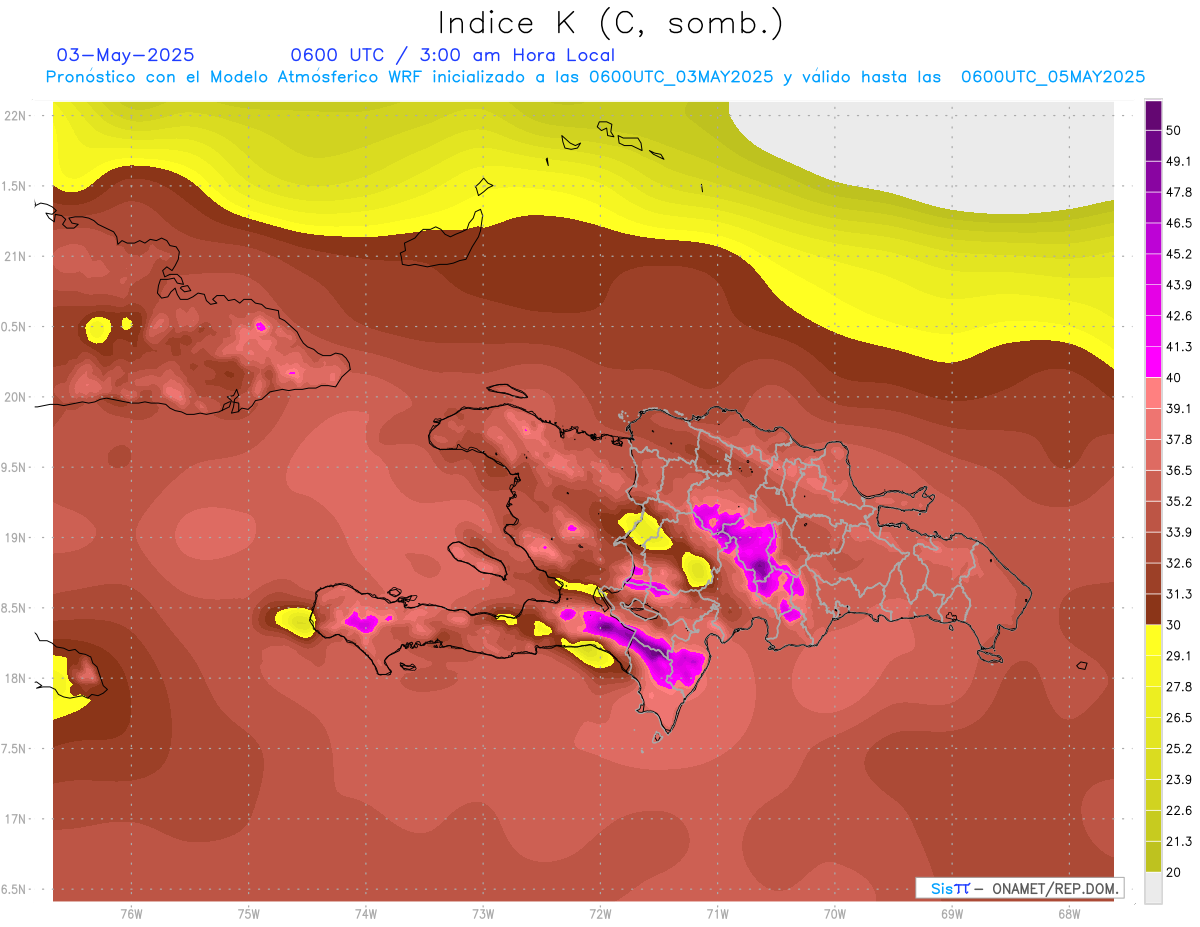Pick the magenta legend band between 40 and 41.3
Image resolution: width=1200 pixels, height=927 pixels.
(1153, 362)
